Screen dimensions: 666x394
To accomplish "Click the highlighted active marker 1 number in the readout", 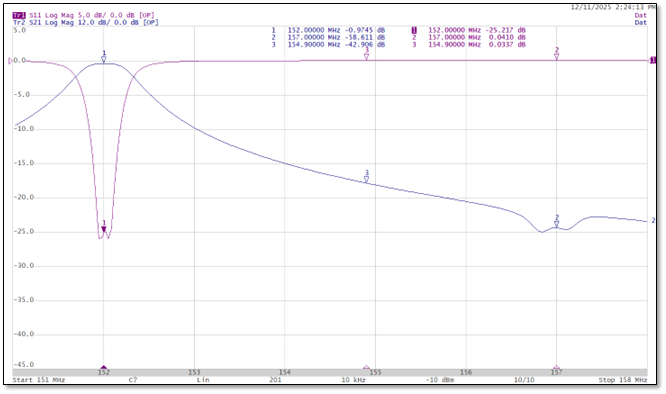I will (414, 30).
